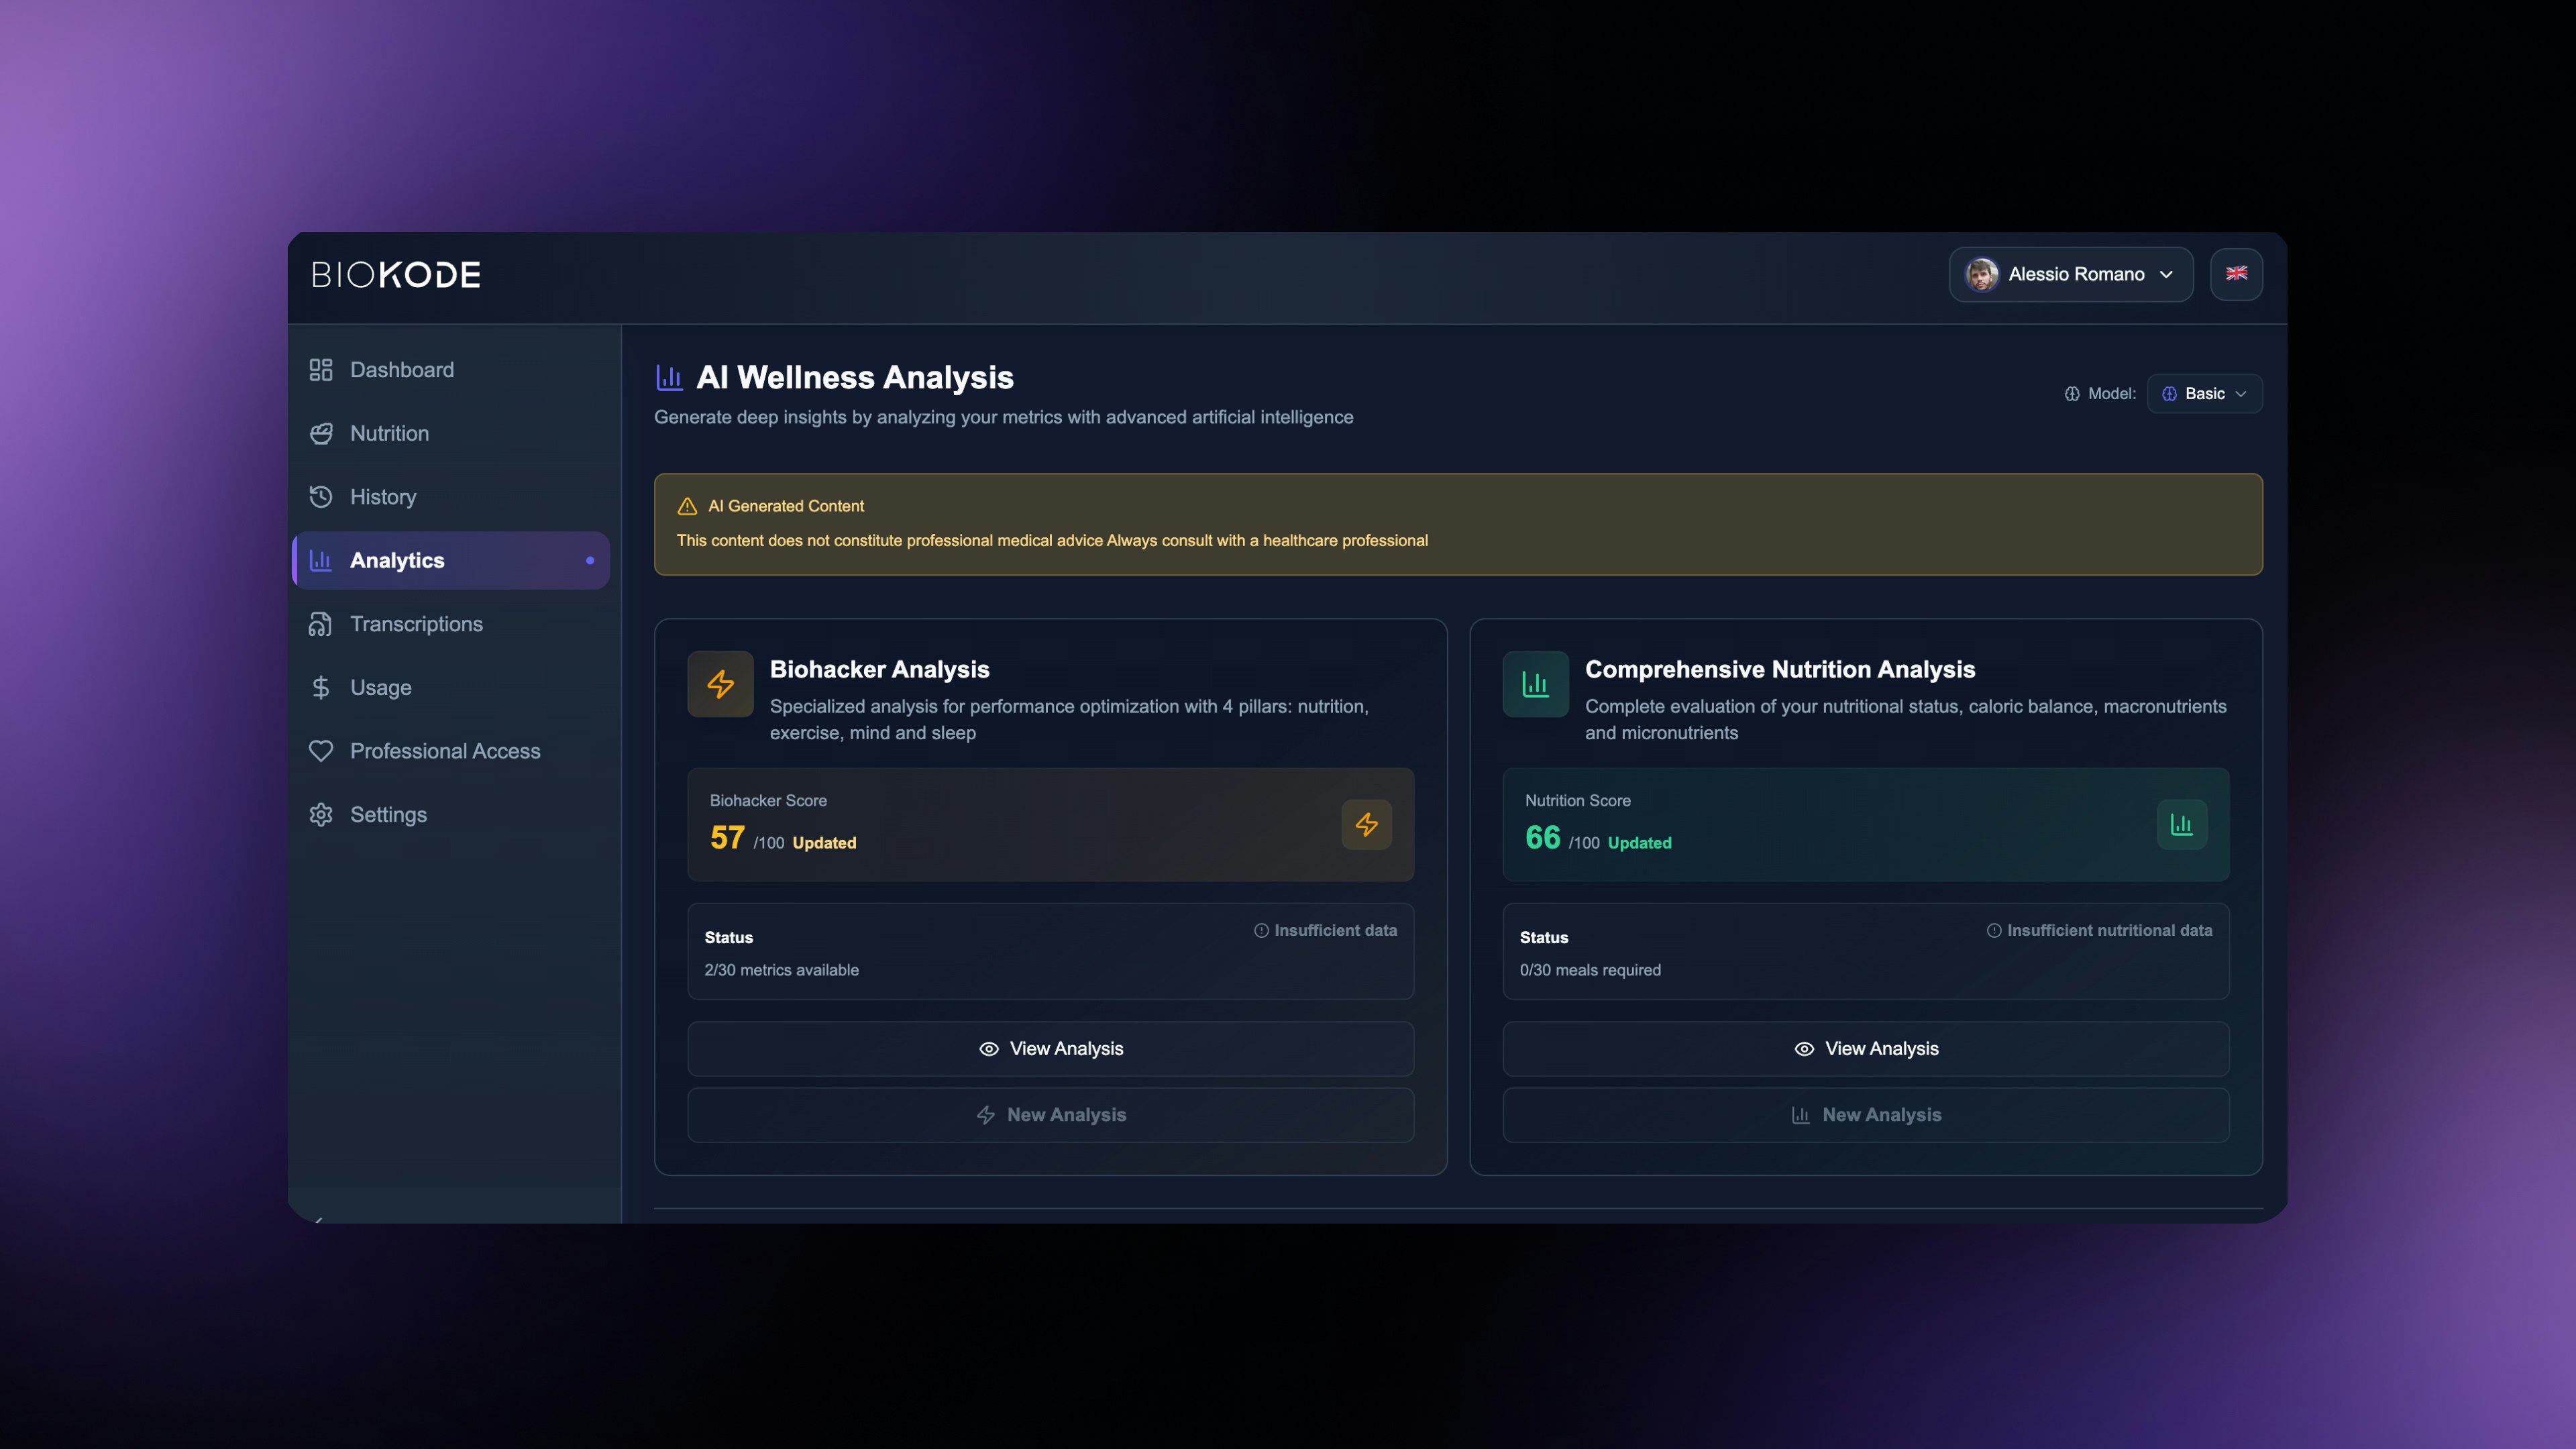Click the Settings gear icon
The height and width of the screenshot is (1449, 2576).
(320, 815)
